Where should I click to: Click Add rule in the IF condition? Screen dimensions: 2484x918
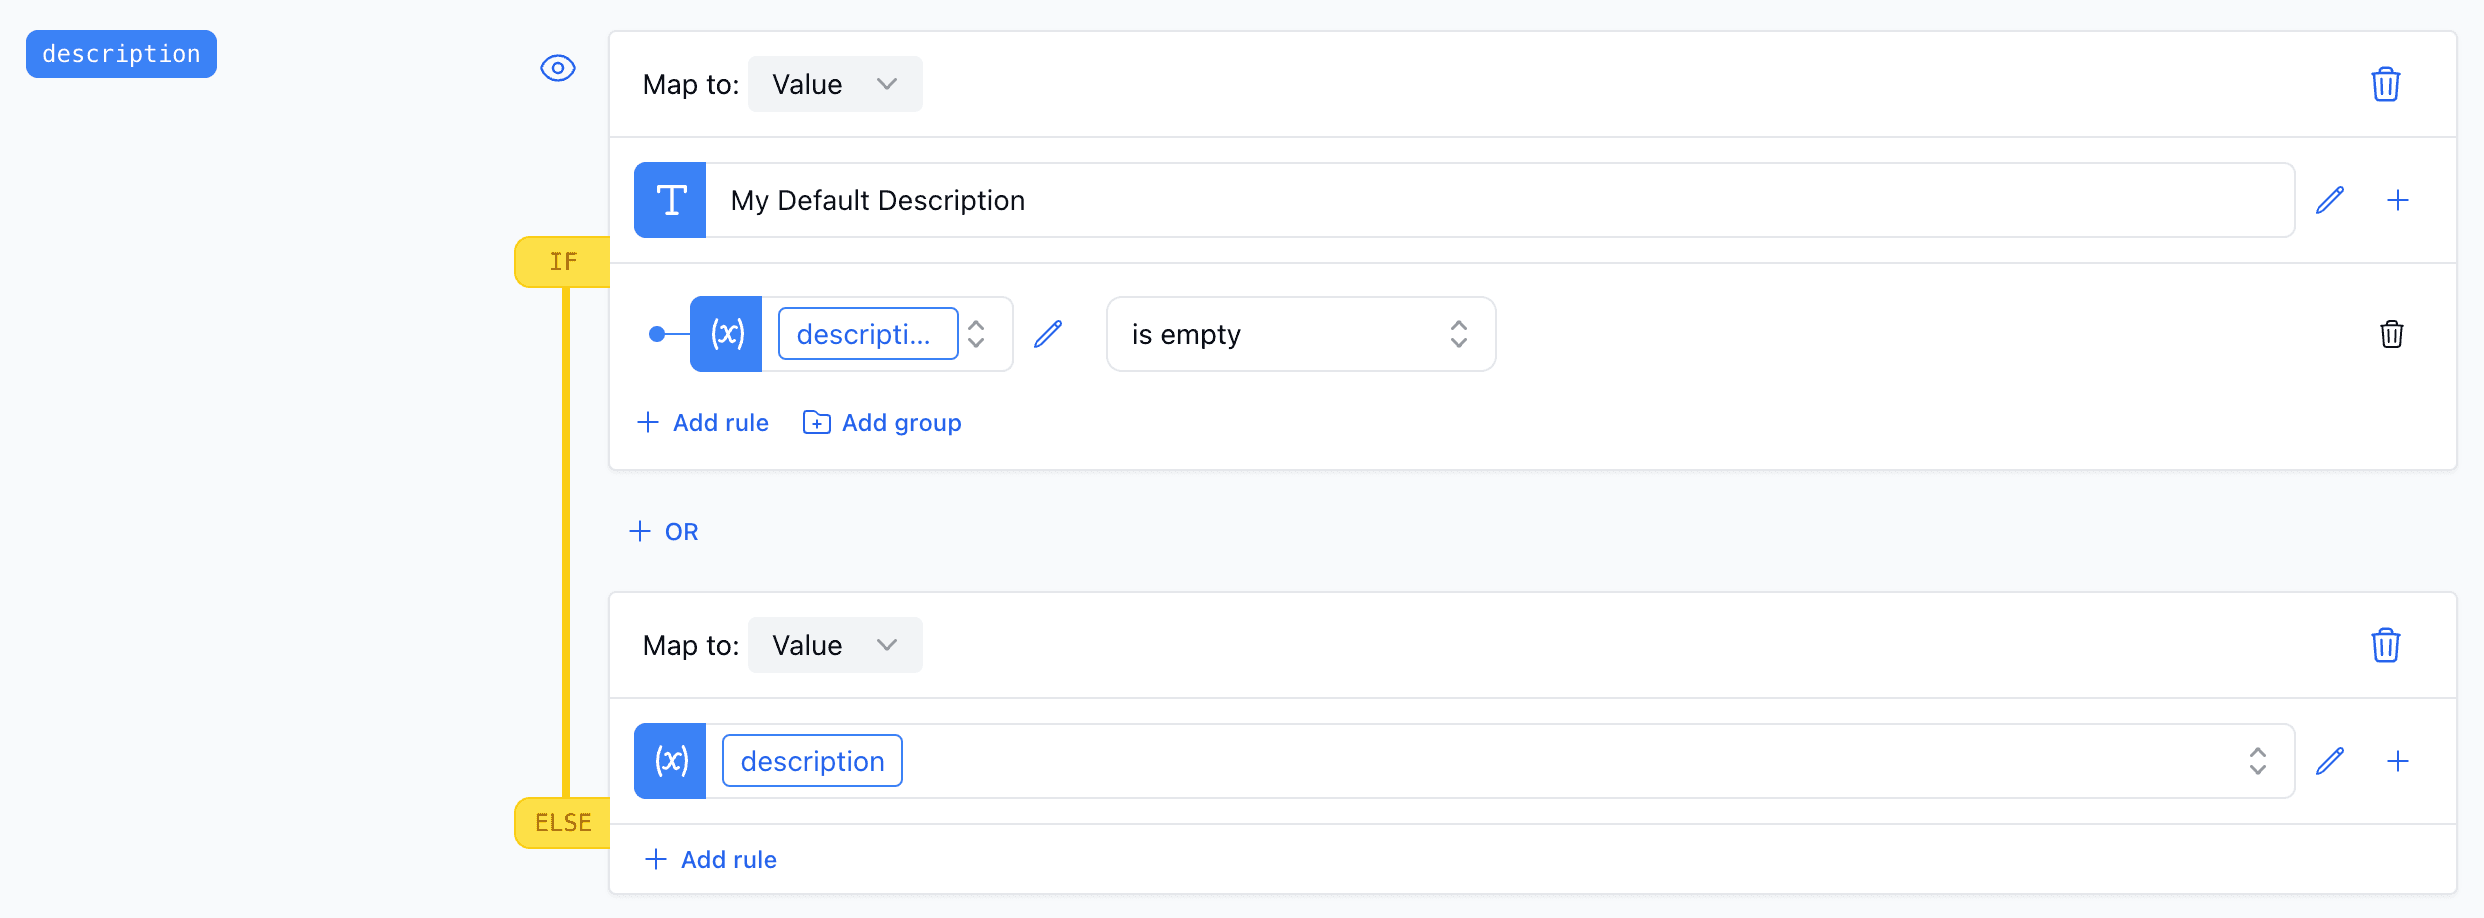[703, 422]
